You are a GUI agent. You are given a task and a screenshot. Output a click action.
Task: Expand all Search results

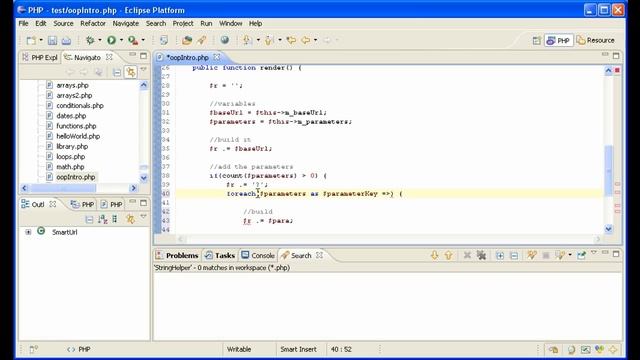pos(500,256)
